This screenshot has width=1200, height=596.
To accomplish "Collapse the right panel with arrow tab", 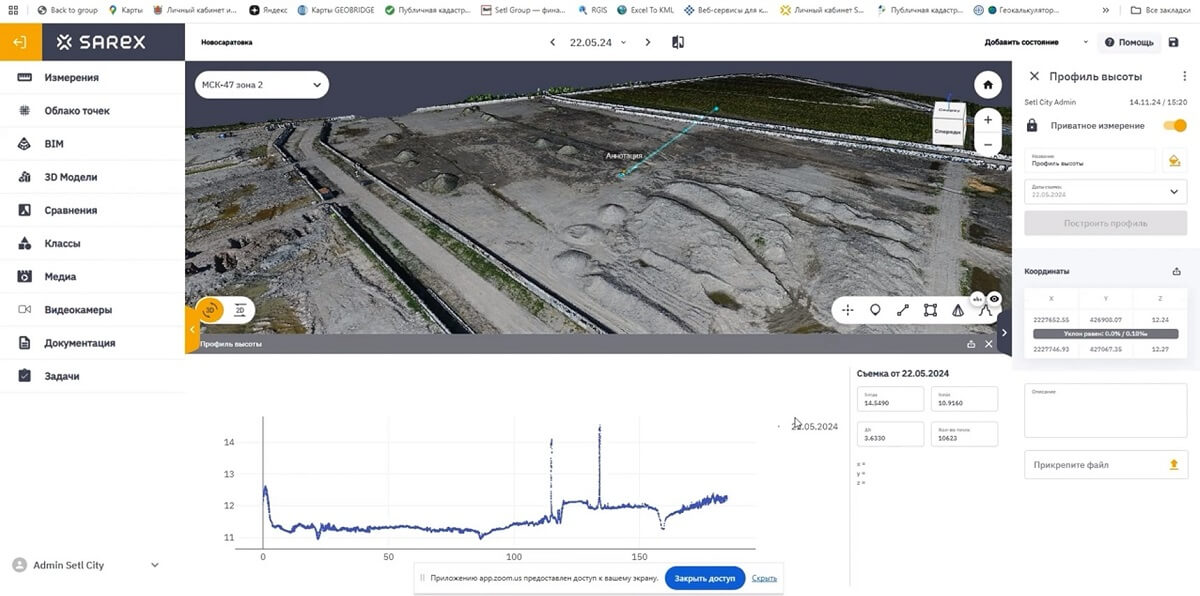I will click(x=1005, y=333).
